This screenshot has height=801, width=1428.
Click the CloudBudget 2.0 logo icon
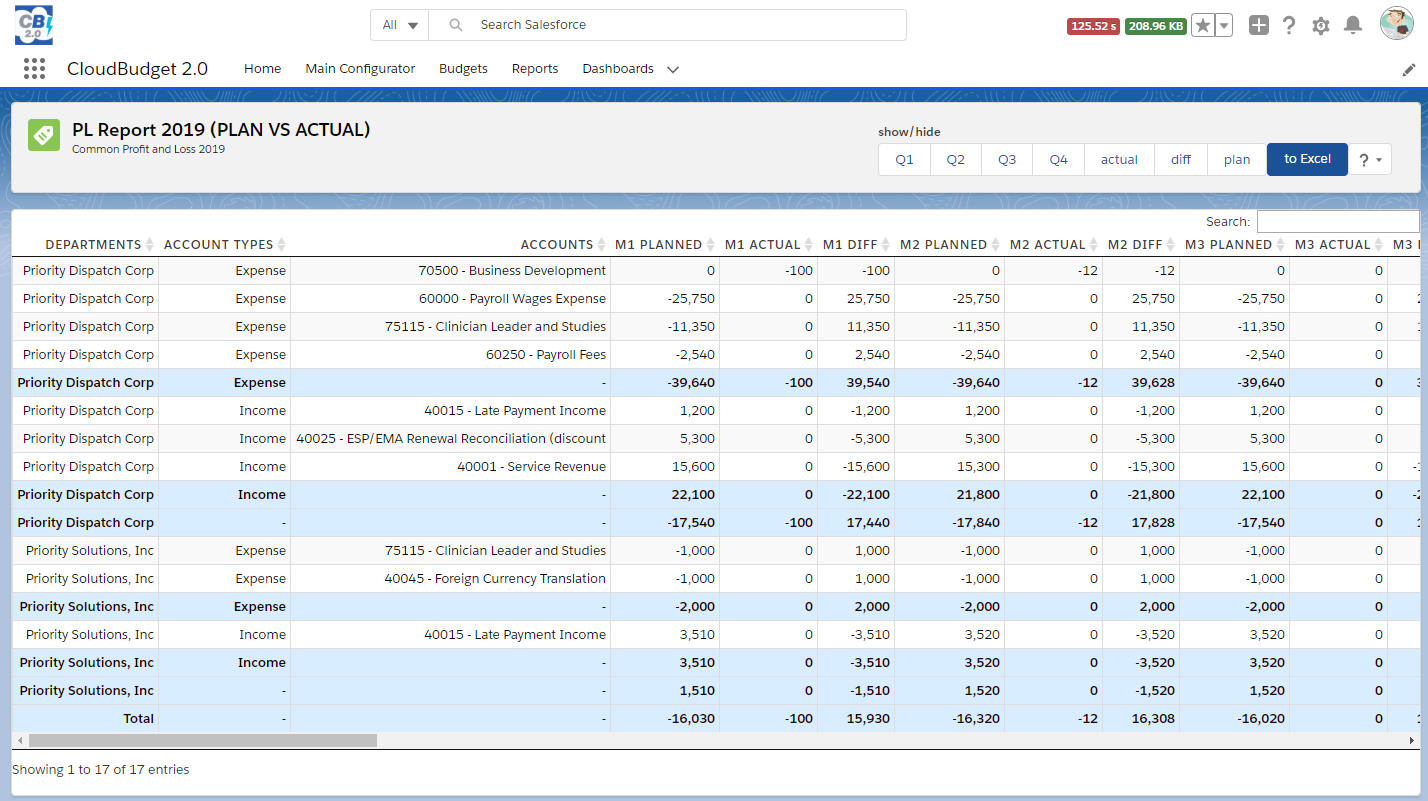[x=33, y=24]
